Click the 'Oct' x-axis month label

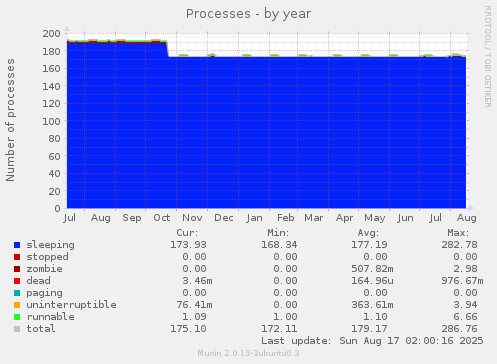[x=162, y=218]
